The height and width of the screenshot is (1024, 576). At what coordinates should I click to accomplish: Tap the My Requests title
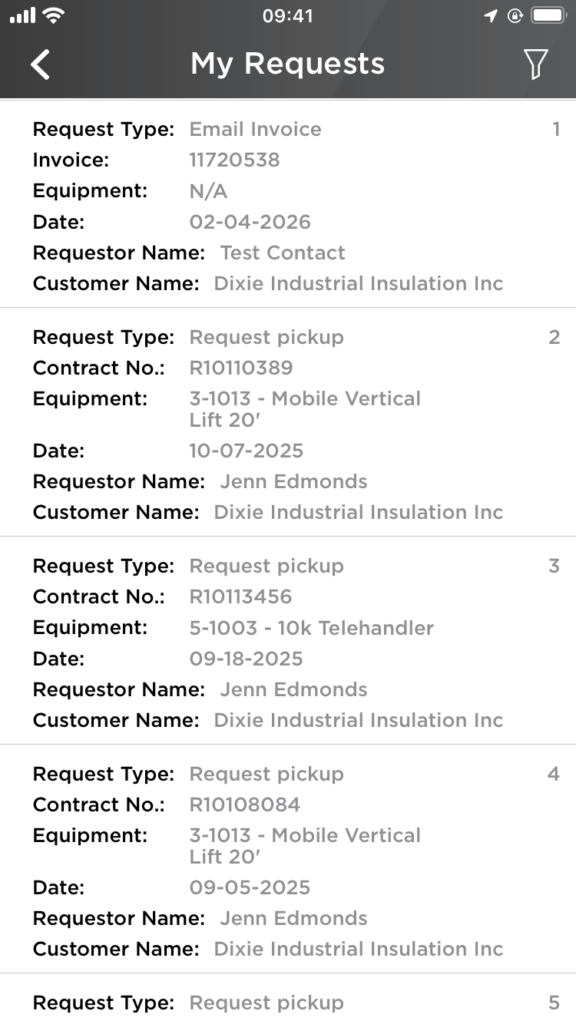288,63
